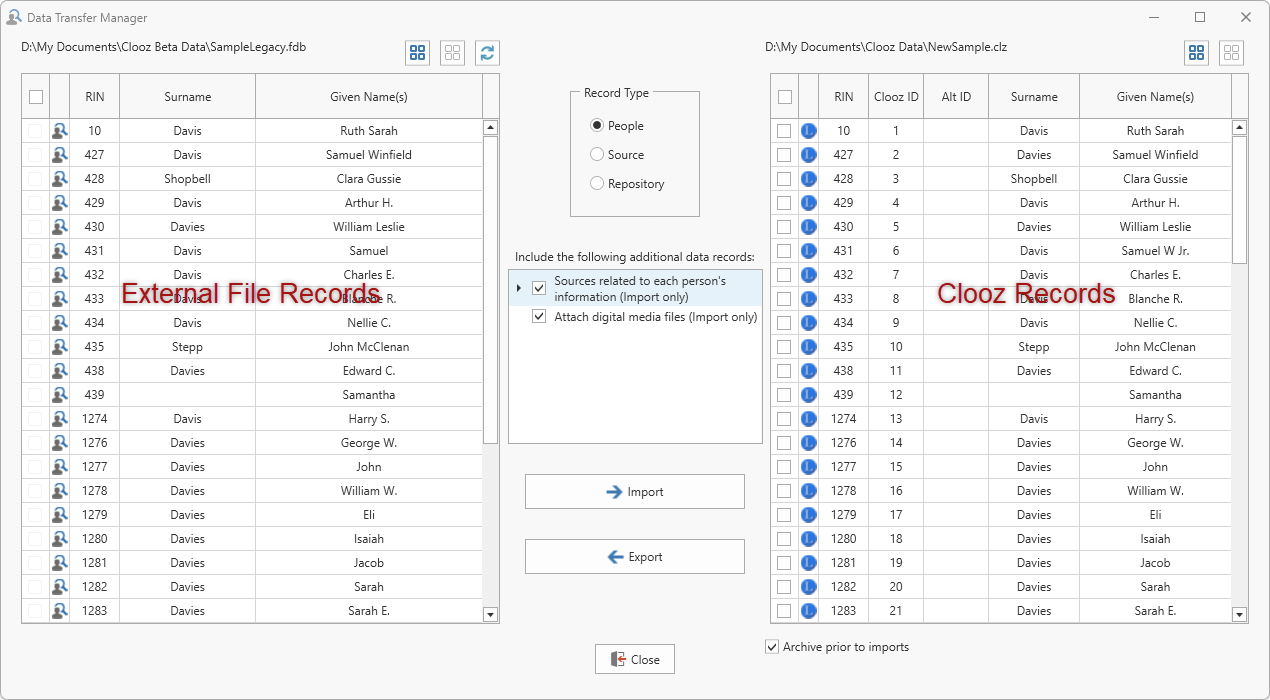The width and height of the screenshot is (1270, 700).
Task: Click select-all icon above the Clooz records list
Action: (1196, 53)
